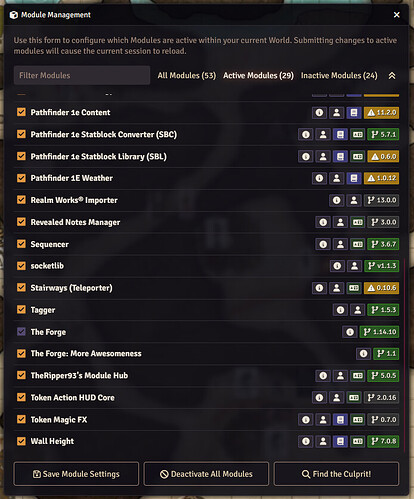This screenshot has width=414, height=499.
Task: Toggle the Revealed Notes Manager checkbox
Action: click(21, 222)
